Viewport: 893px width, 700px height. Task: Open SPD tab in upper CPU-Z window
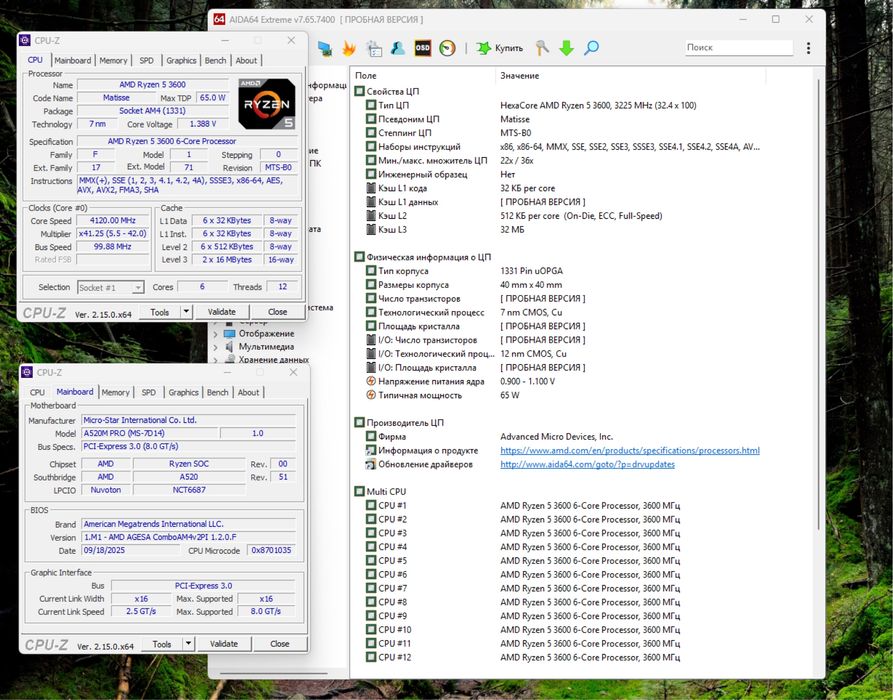[x=146, y=60]
